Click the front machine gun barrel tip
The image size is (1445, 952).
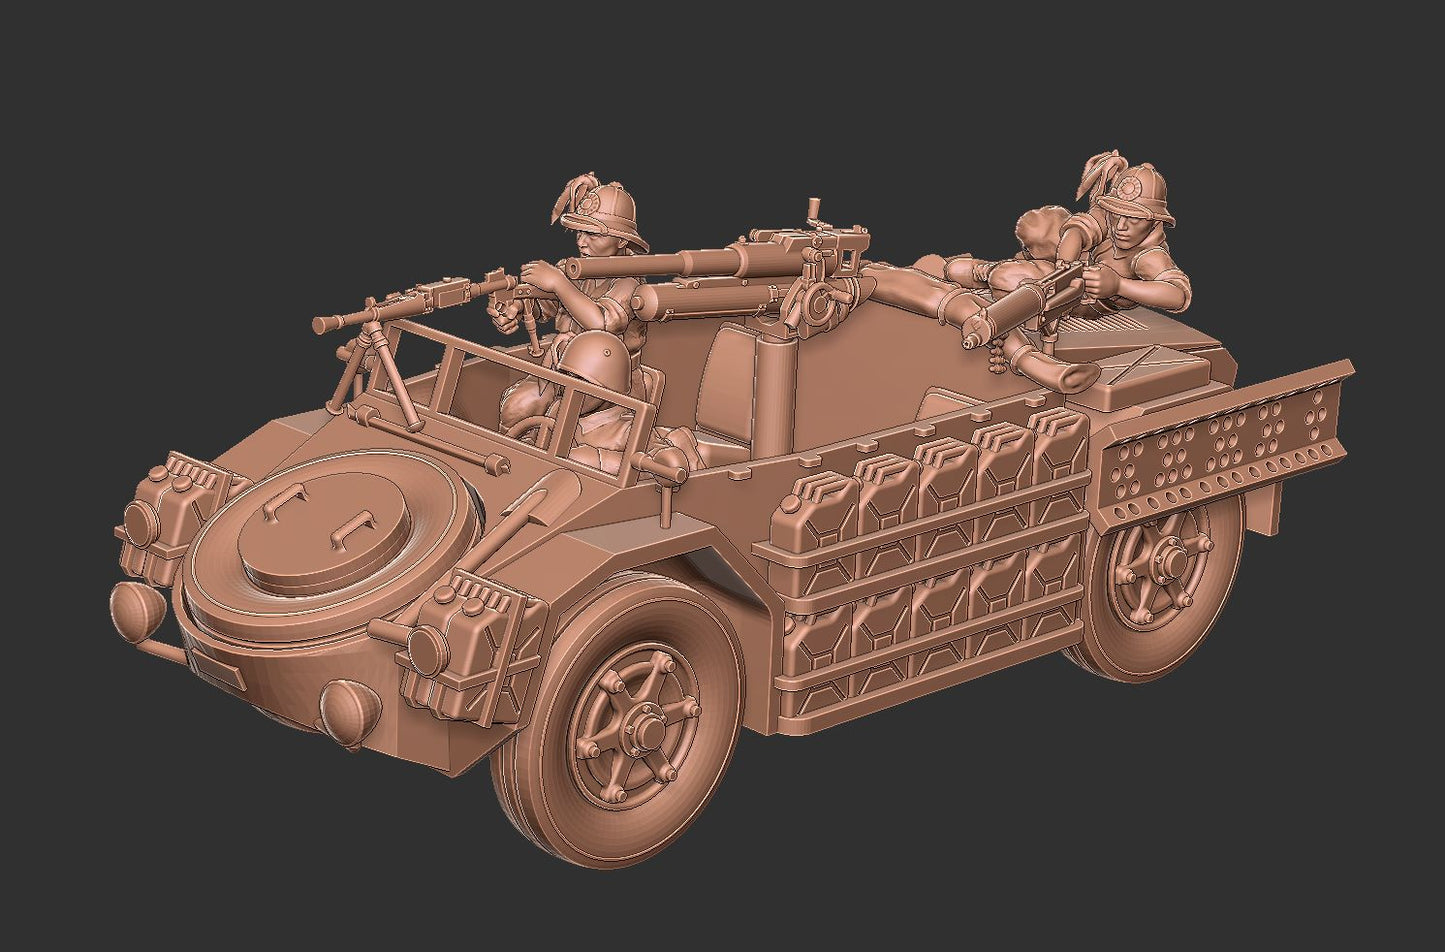[322, 326]
